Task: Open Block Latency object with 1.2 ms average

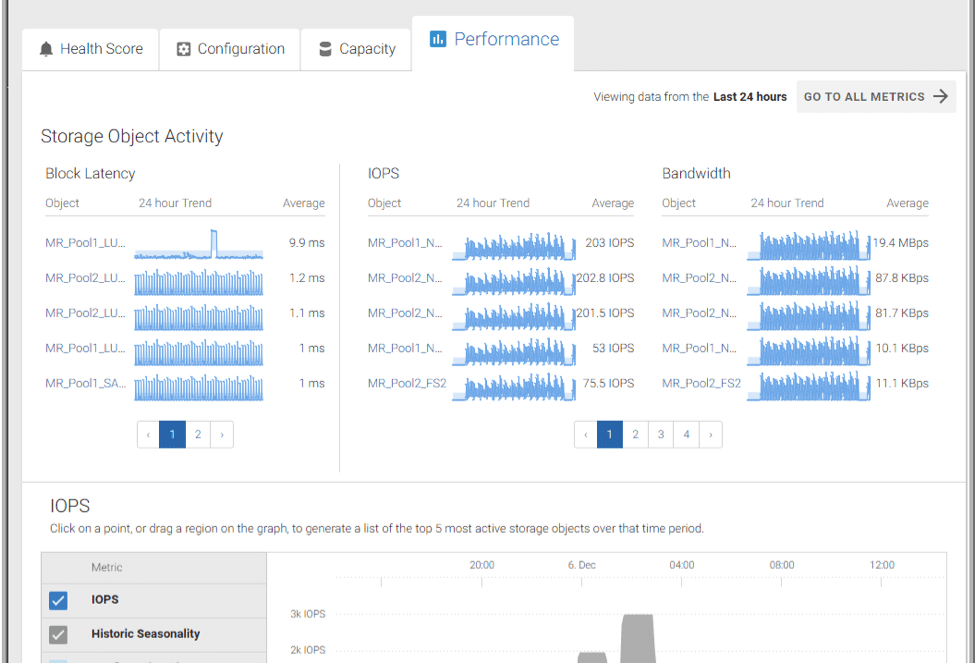Action: pyautogui.click(x=85, y=278)
